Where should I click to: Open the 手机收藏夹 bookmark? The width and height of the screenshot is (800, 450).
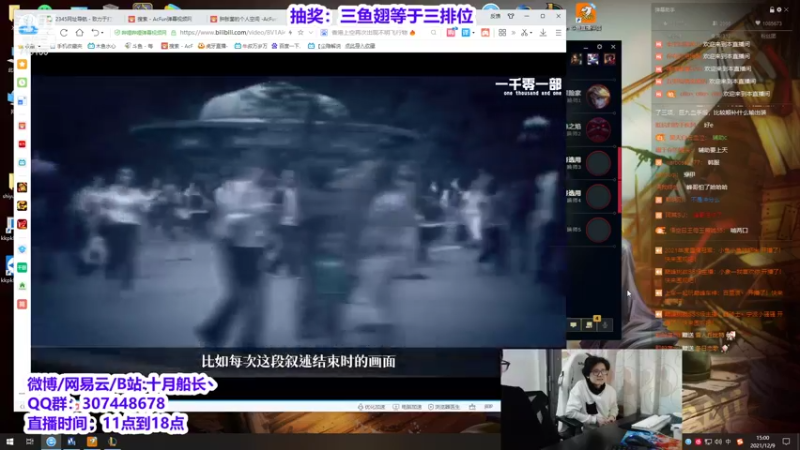[x=66, y=46]
